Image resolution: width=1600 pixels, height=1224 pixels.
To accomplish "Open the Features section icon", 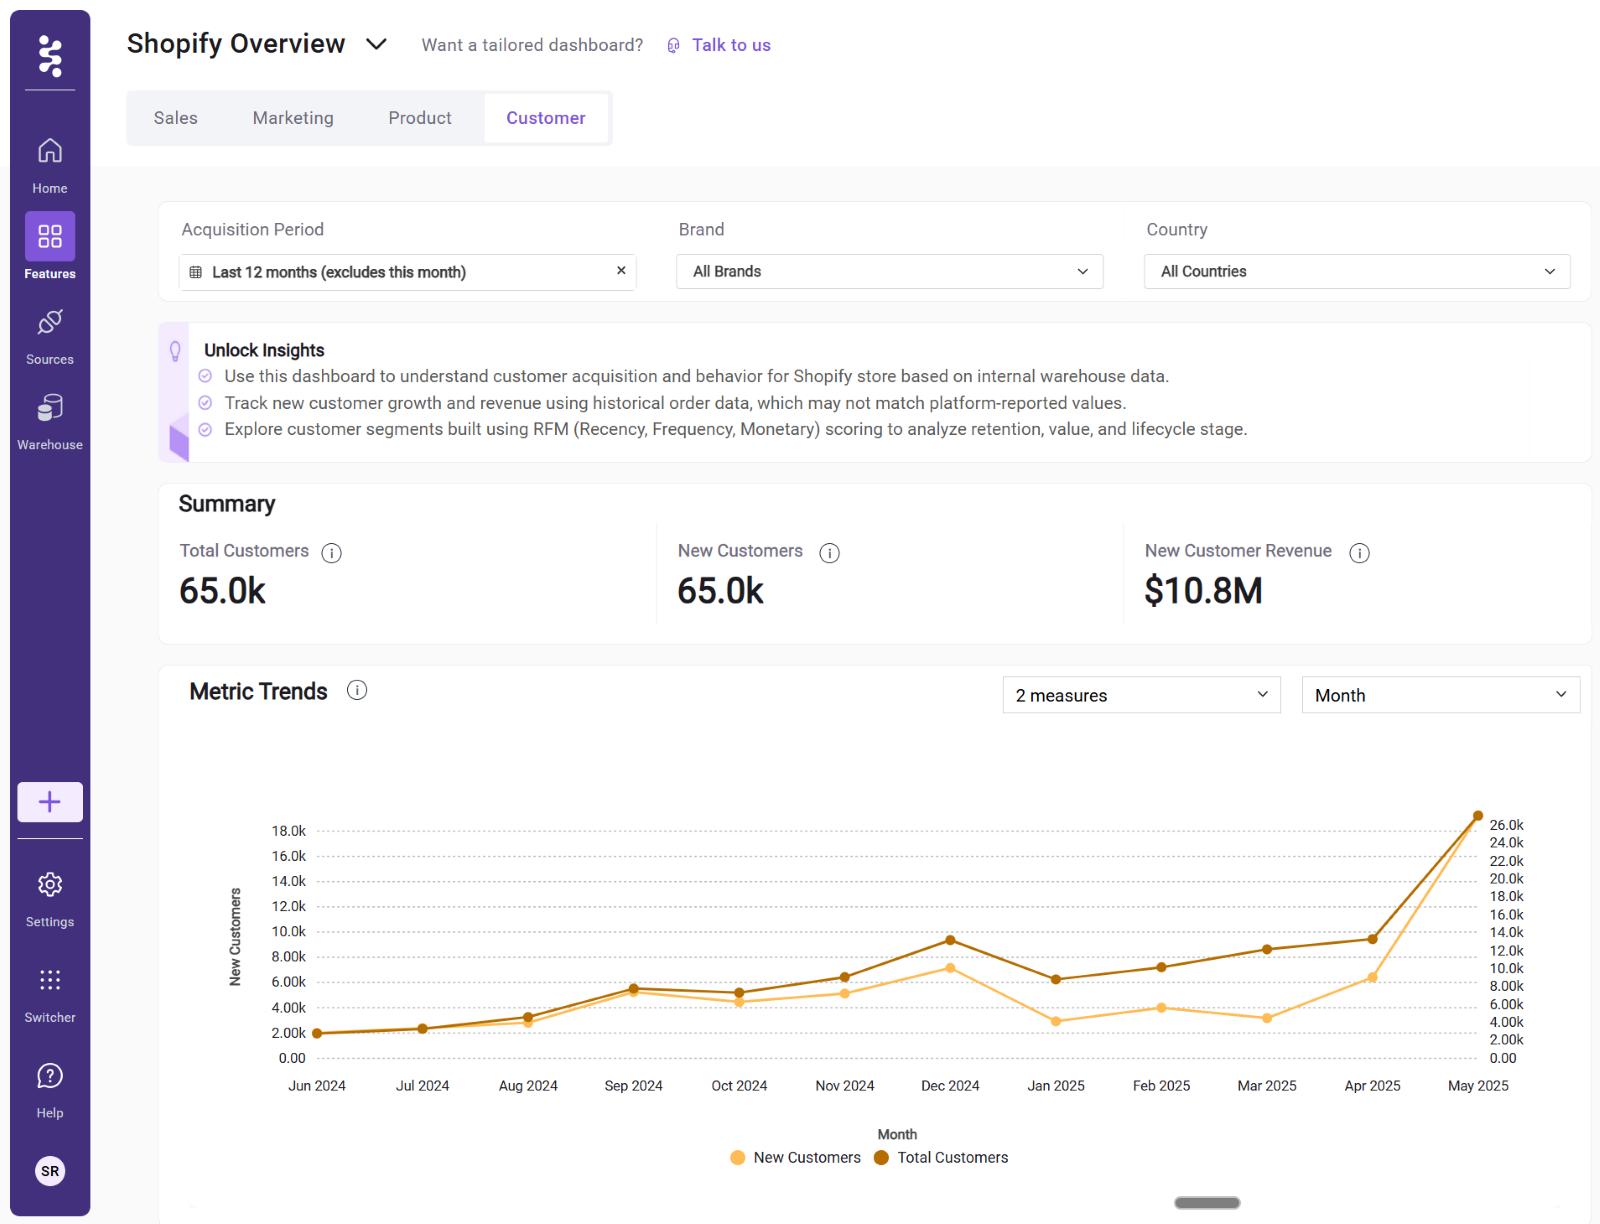I will pyautogui.click(x=50, y=236).
